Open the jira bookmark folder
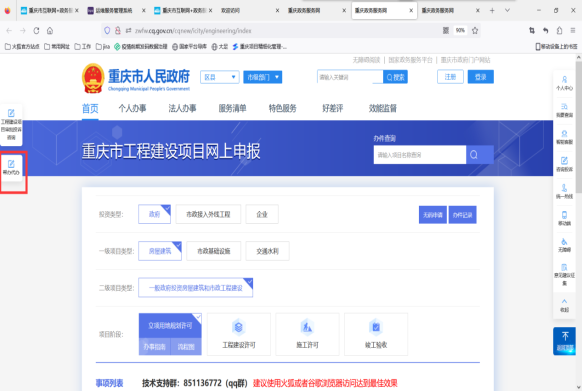 102,47
